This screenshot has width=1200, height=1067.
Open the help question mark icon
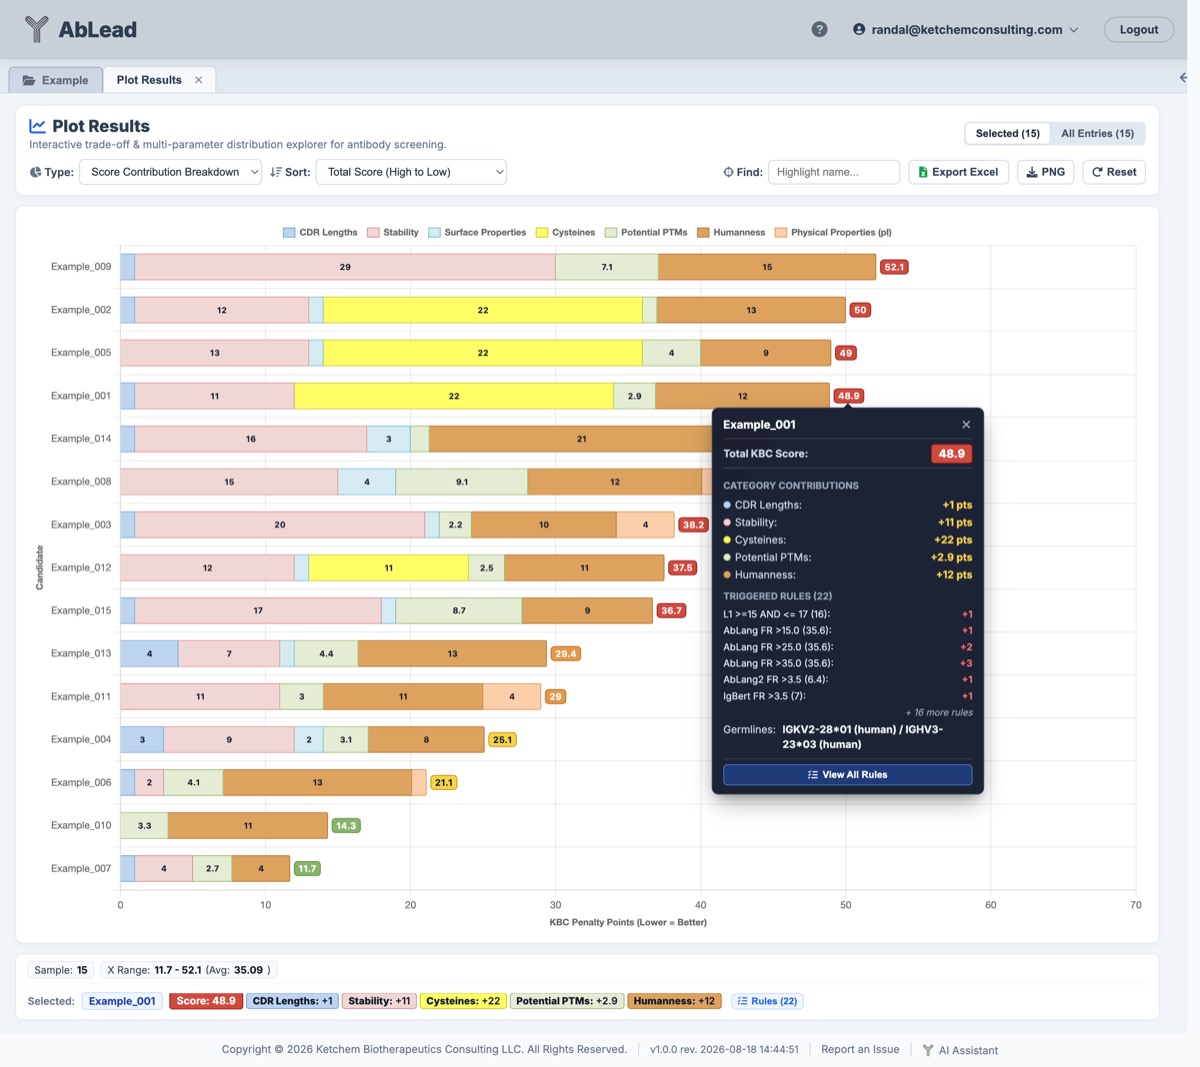[x=820, y=29]
